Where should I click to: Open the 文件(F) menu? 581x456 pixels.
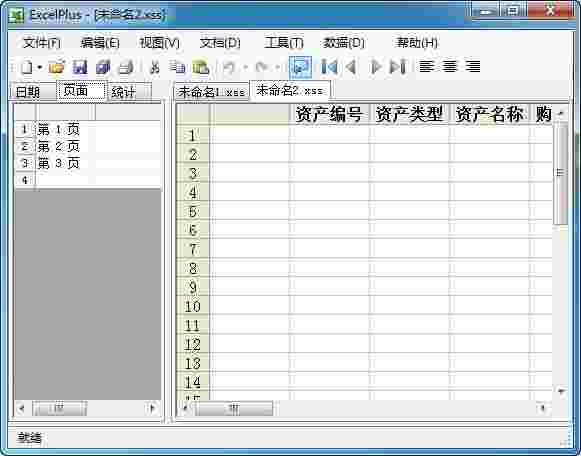[42, 43]
